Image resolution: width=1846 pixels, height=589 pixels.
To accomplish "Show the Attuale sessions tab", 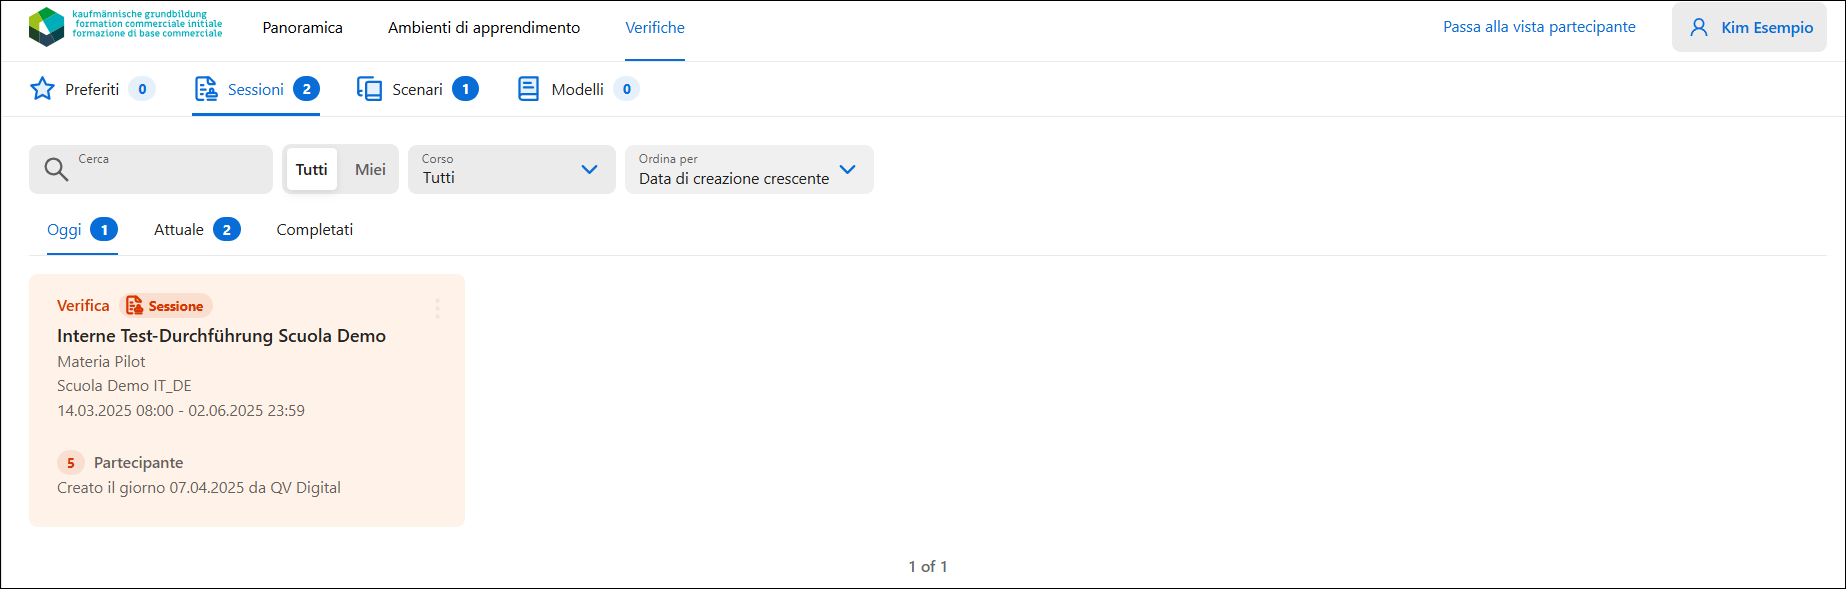I will (197, 229).
